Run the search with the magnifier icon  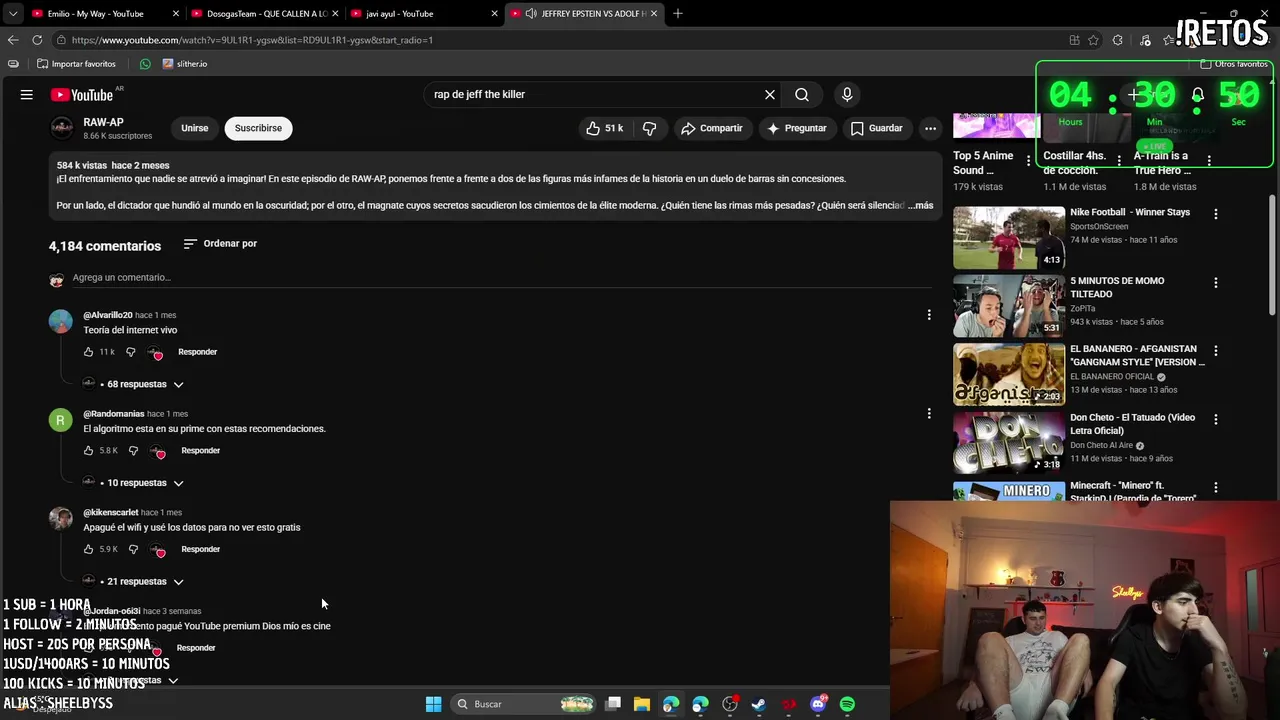pyautogui.click(x=802, y=95)
